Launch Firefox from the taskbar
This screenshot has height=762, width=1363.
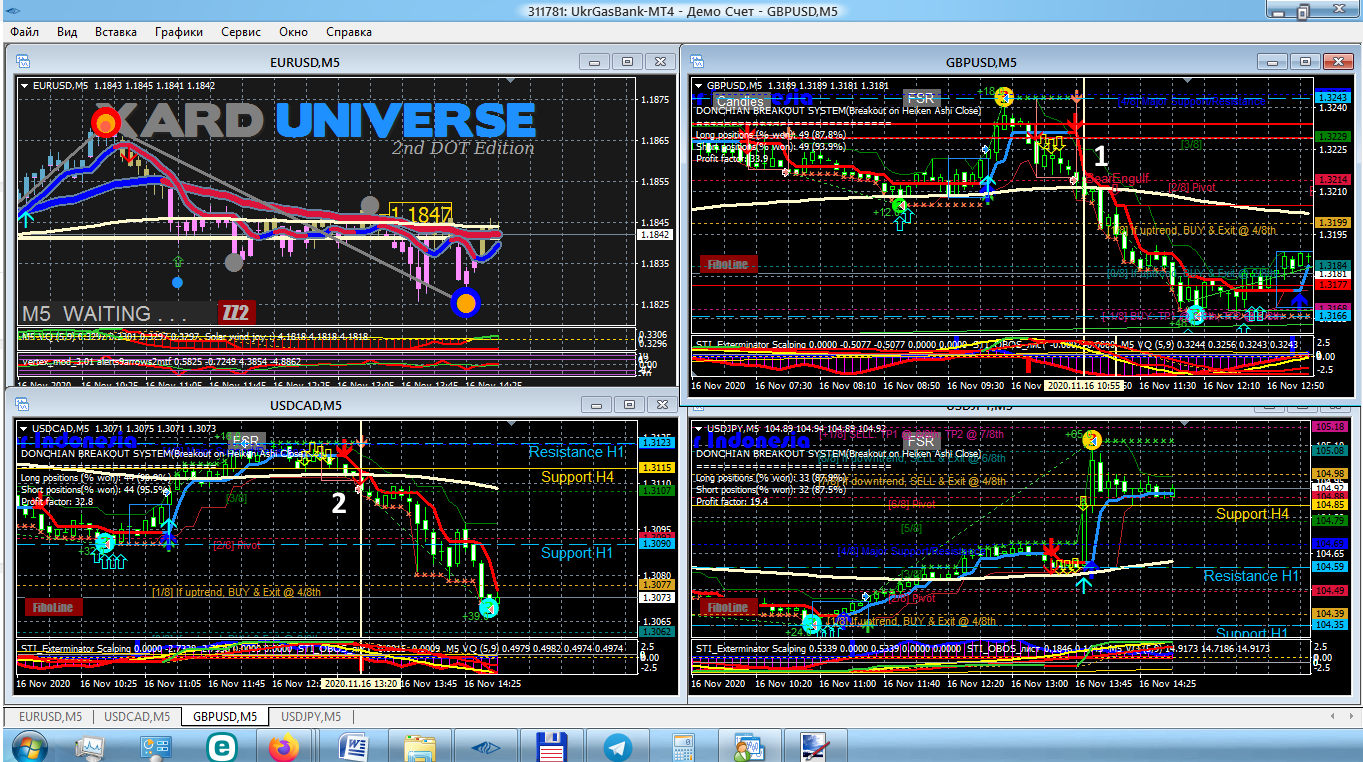[285, 747]
